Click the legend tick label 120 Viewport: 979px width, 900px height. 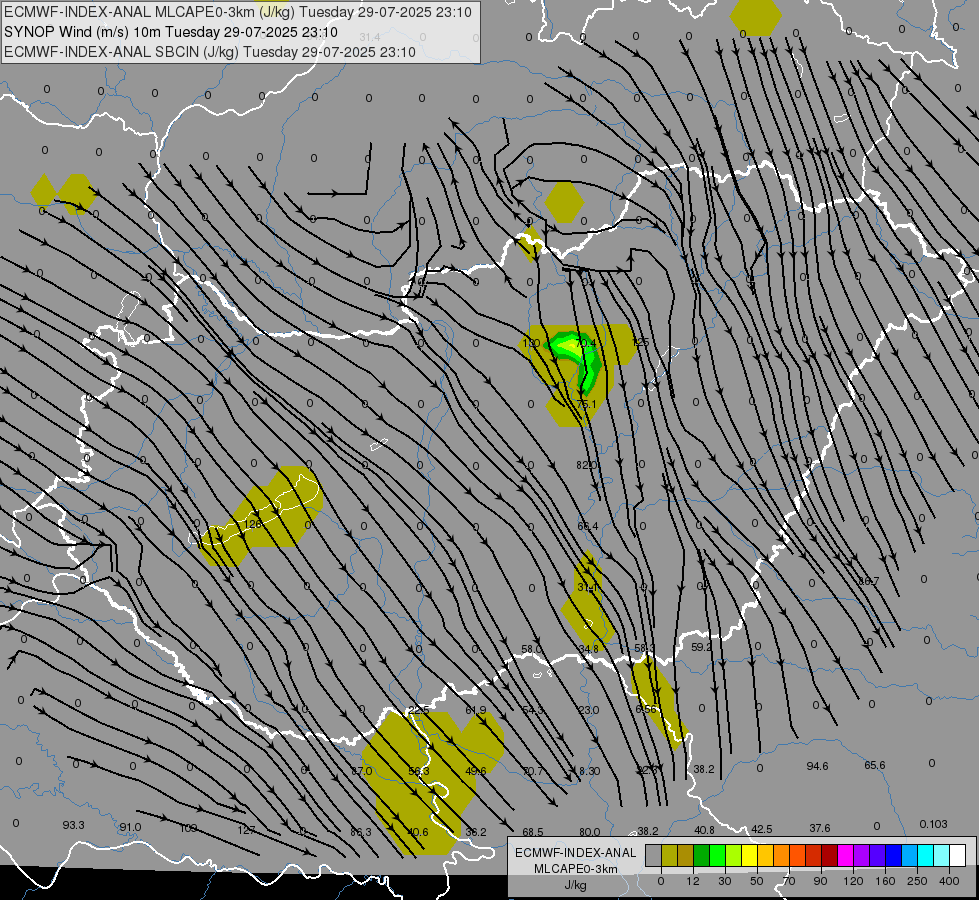(853, 881)
